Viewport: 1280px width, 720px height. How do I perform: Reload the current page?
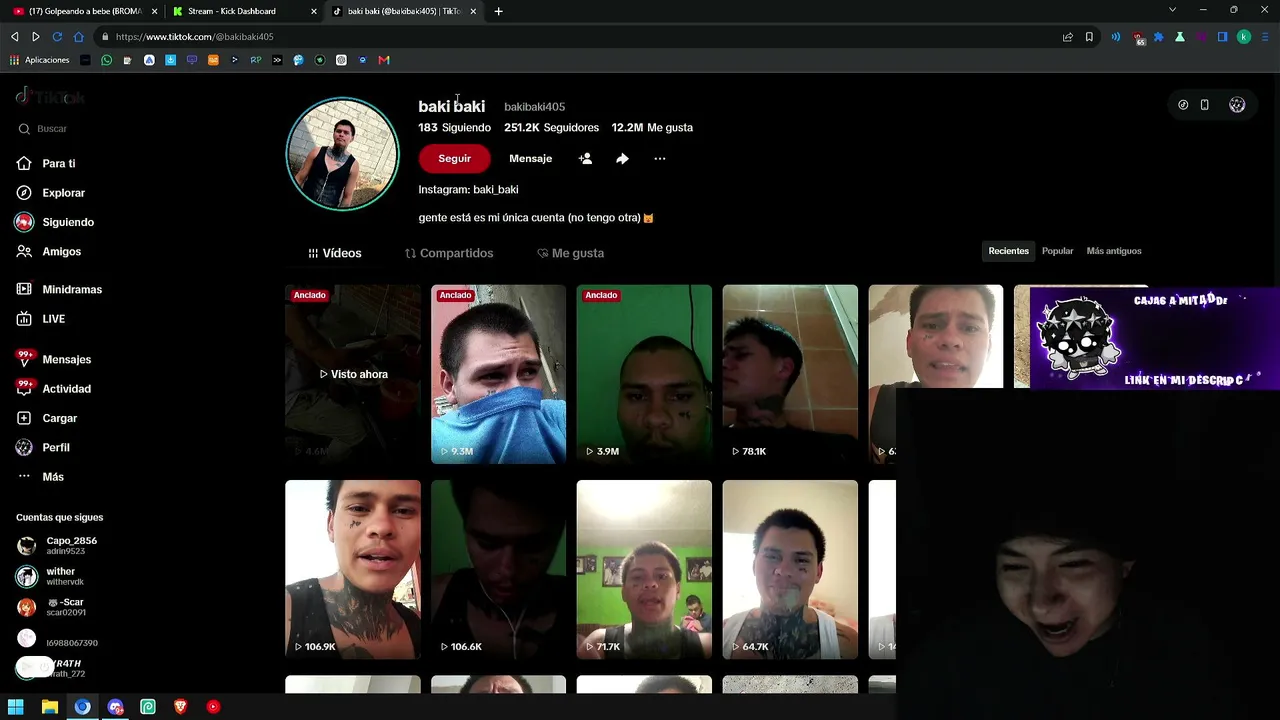point(57,37)
